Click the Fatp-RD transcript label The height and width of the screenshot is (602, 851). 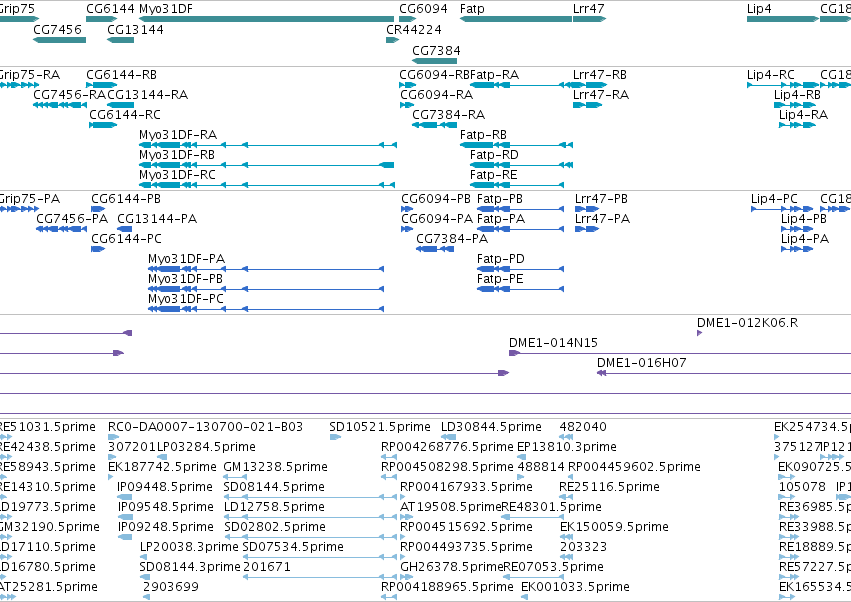click(x=494, y=155)
